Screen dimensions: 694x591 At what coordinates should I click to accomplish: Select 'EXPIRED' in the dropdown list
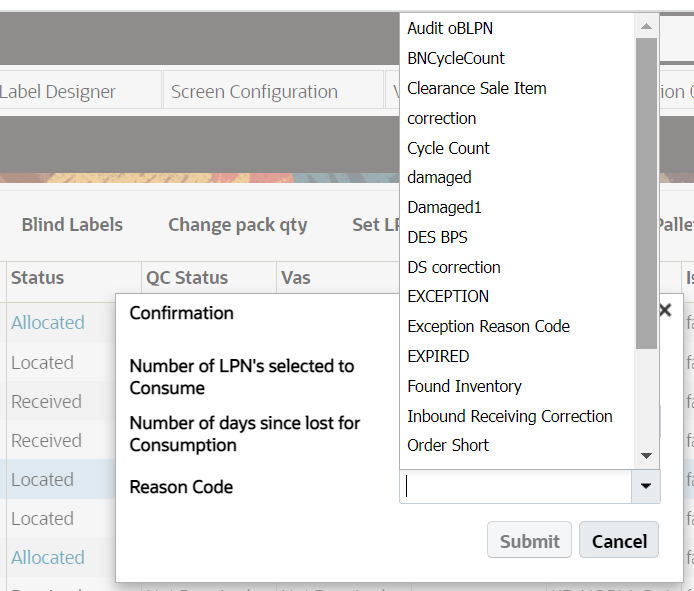pos(438,356)
